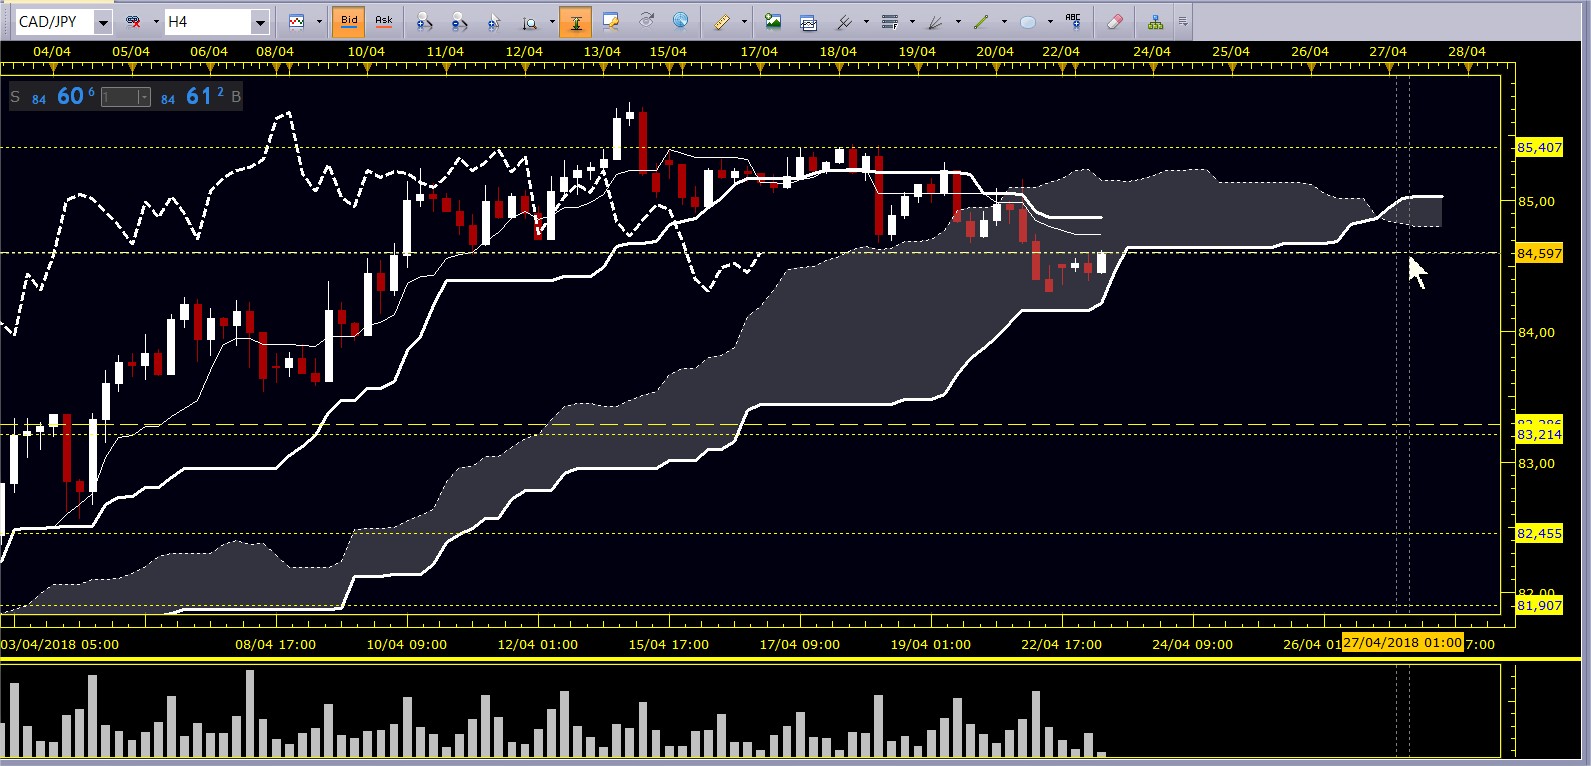The height and width of the screenshot is (766, 1591).
Task: Click the S sell price 84.606
Action: [x=54, y=96]
